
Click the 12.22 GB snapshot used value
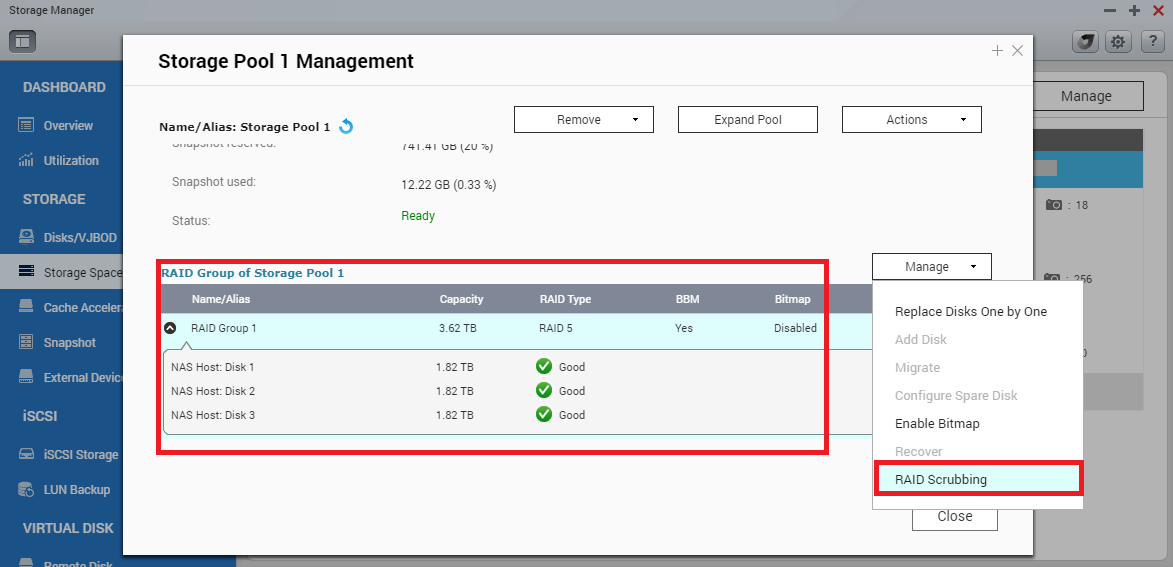tap(448, 184)
